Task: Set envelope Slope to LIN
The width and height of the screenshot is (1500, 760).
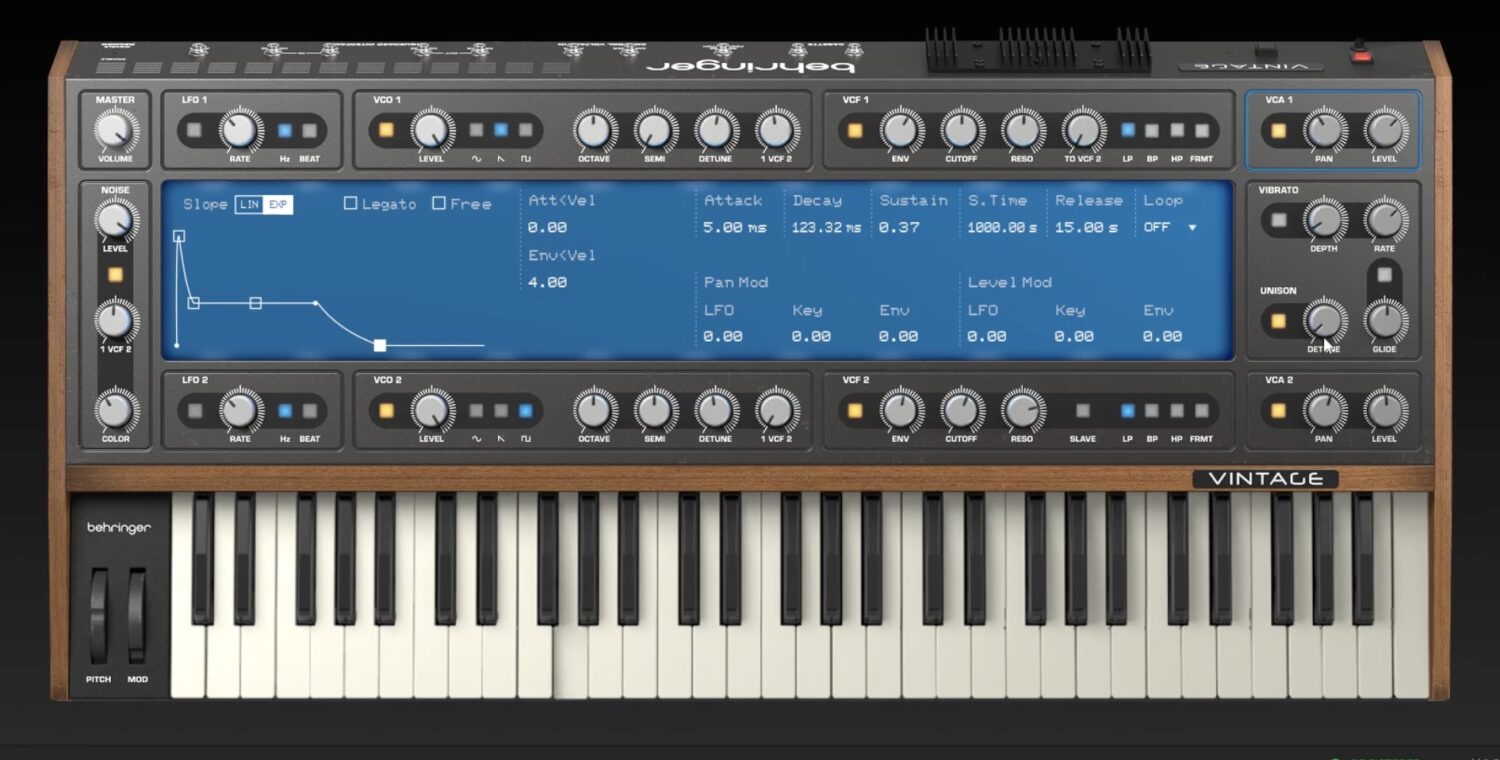Action: [249, 204]
